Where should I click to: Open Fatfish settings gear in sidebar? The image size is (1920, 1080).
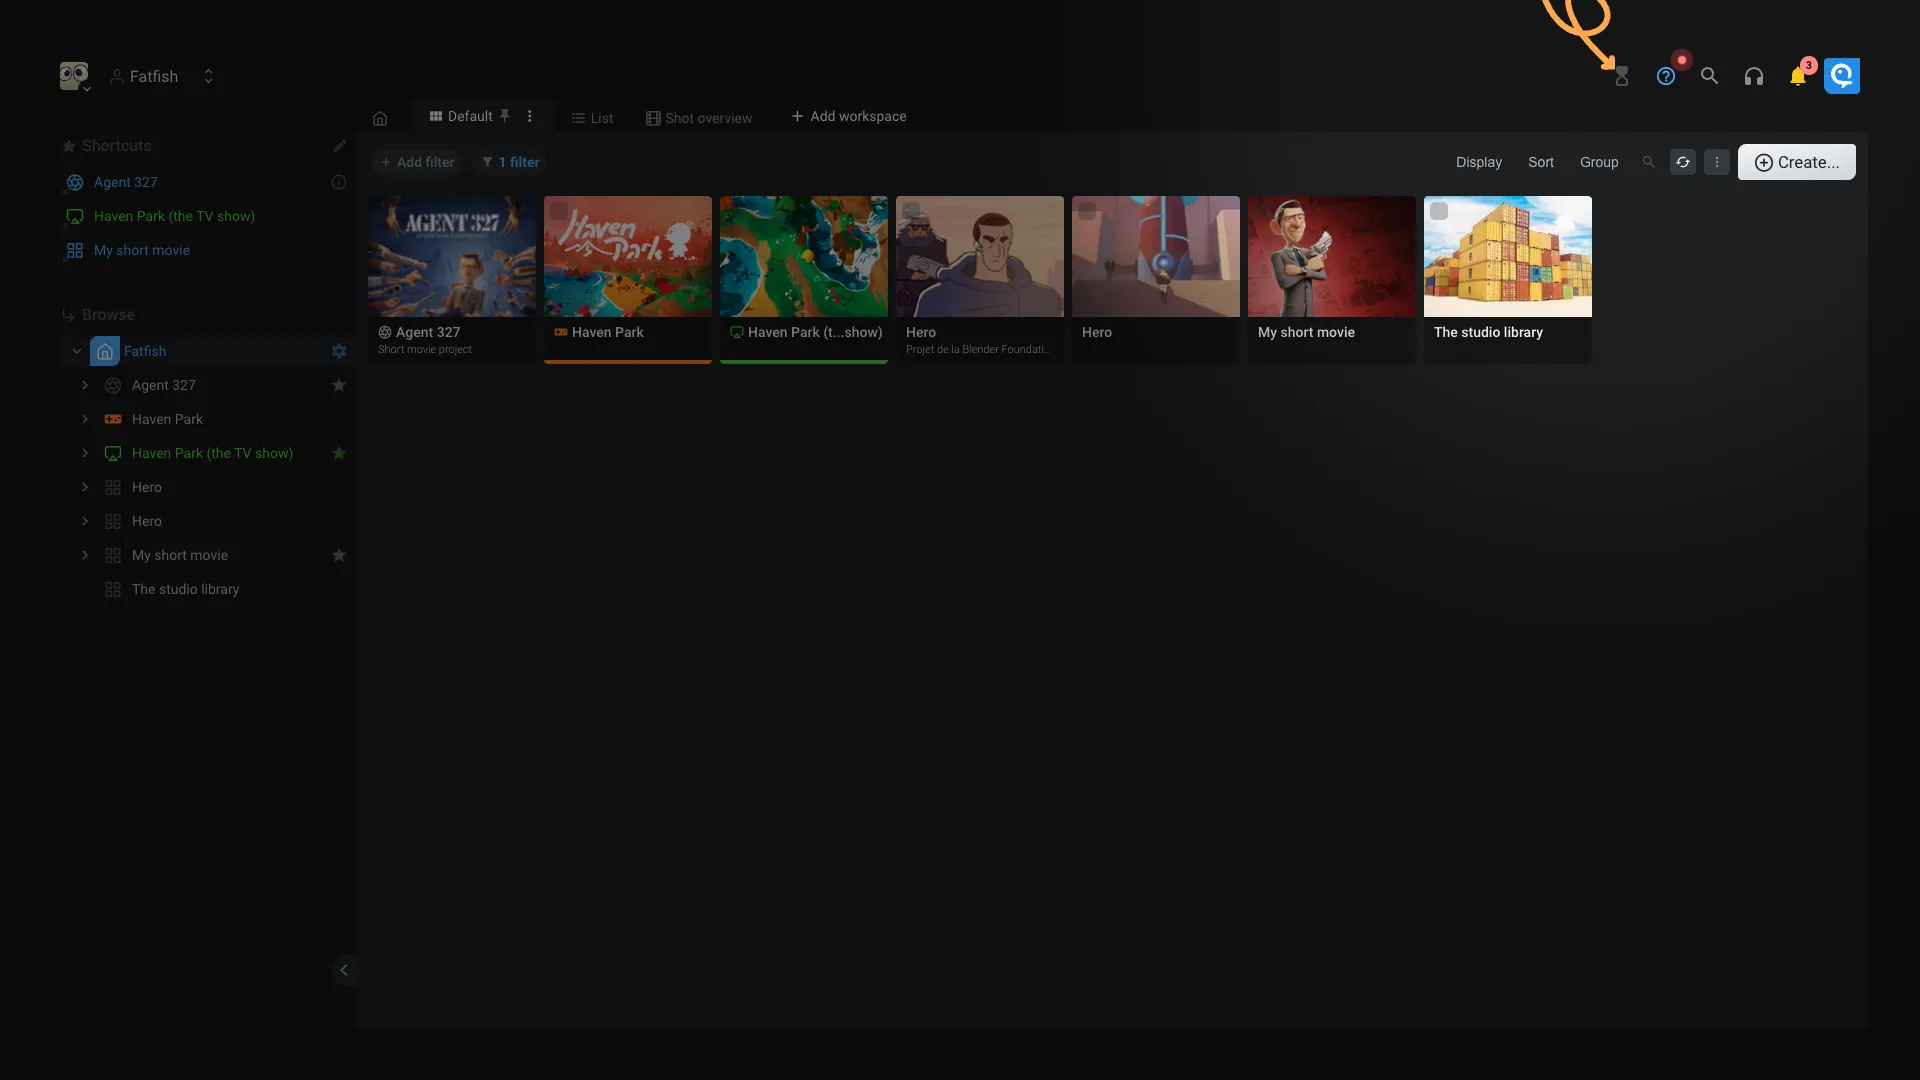pyautogui.click(x=339, y=351)
